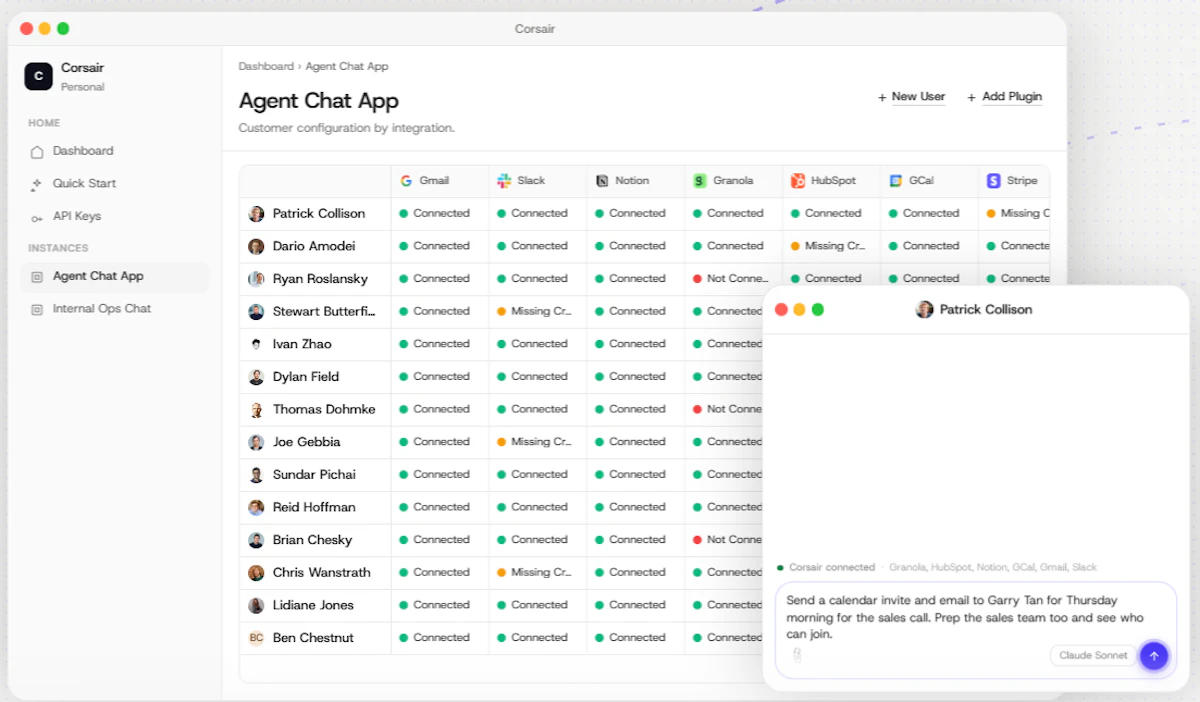Click Sundar Pichai's avatar in the table
The width and height of the screenshot is (1200, 702).
257,475
